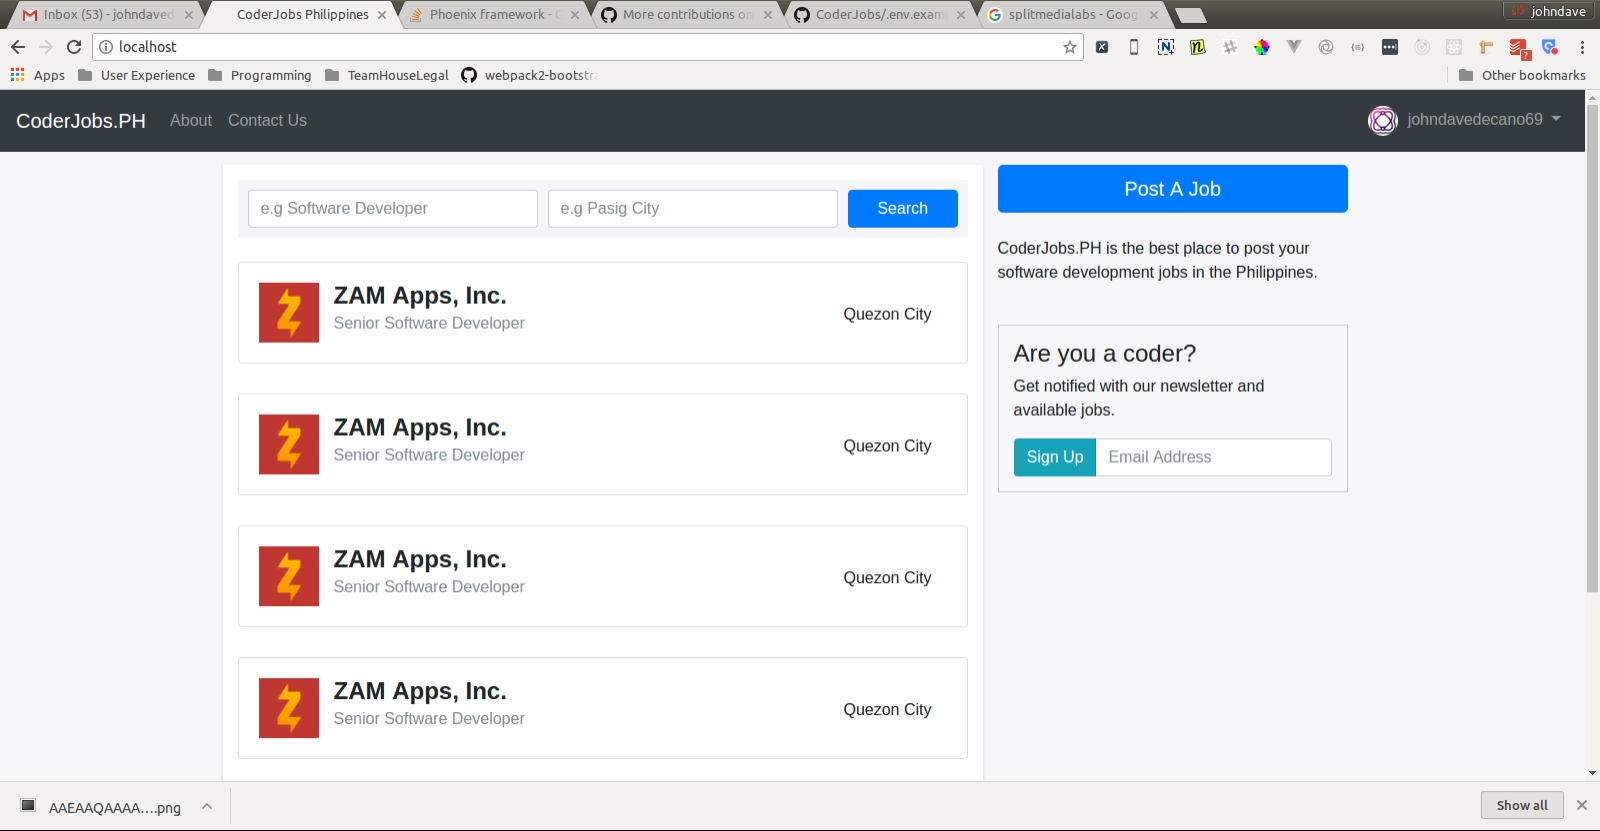Image resolution: width=1600 pixels, height=831 pixels.
Task: Click the Sign Up newsletter button
Action: coord(1055,457)
